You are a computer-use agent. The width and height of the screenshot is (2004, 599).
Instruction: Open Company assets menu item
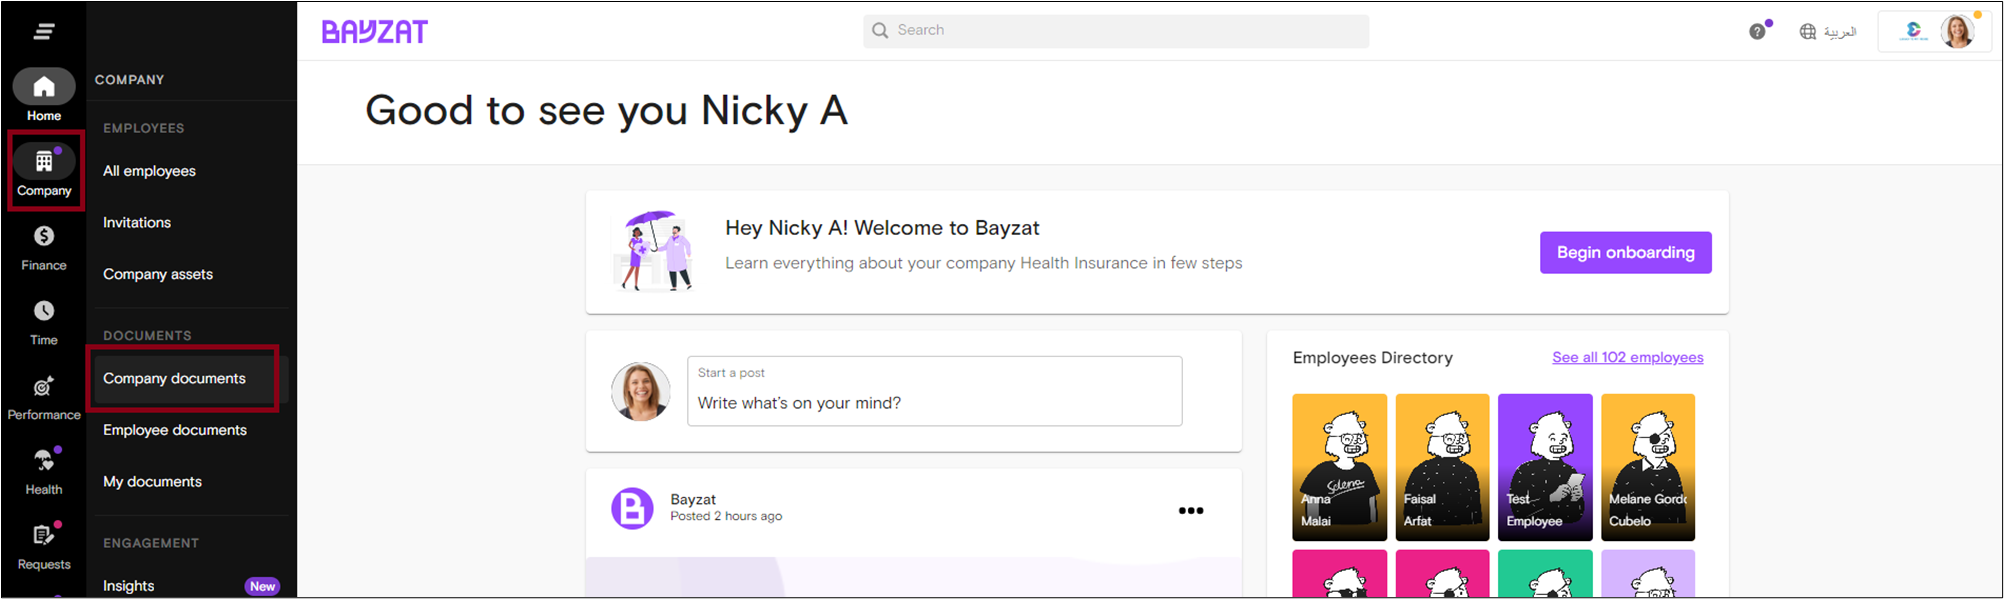point(158,274)
